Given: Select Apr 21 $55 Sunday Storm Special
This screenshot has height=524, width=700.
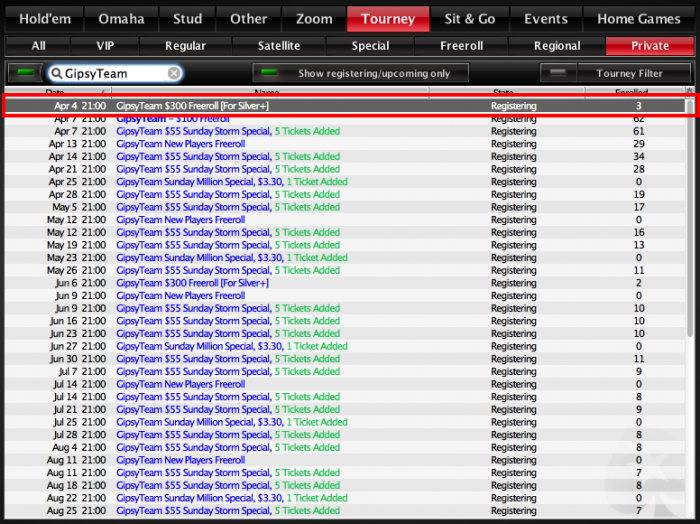Looking at the screenshot, I should click(345, 169).
